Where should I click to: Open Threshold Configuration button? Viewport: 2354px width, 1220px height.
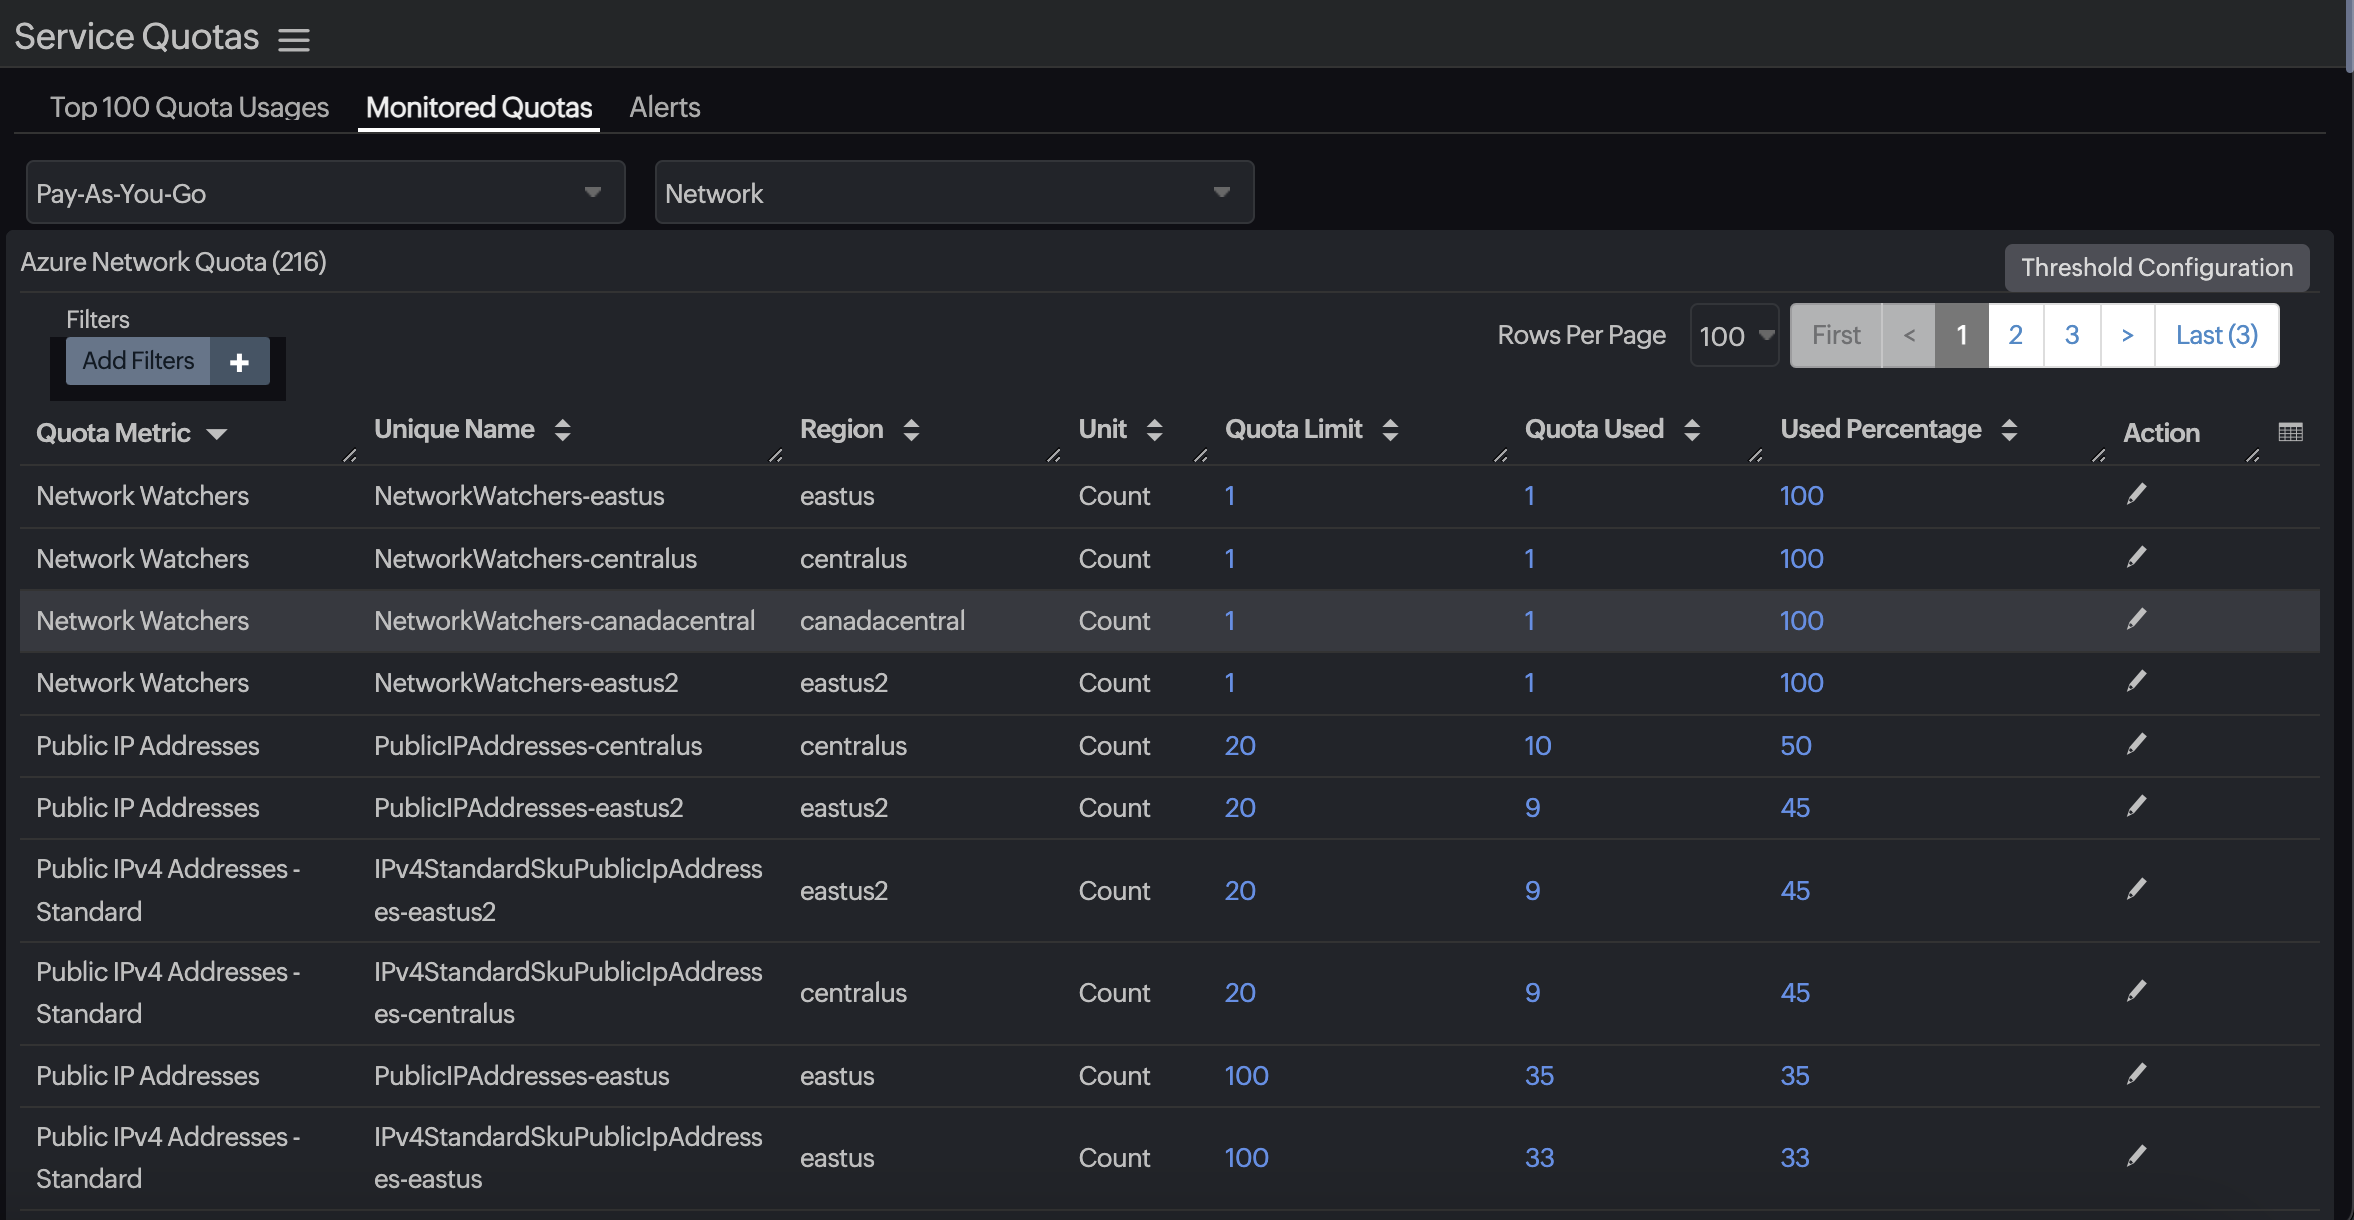[x=2156, y=267]
